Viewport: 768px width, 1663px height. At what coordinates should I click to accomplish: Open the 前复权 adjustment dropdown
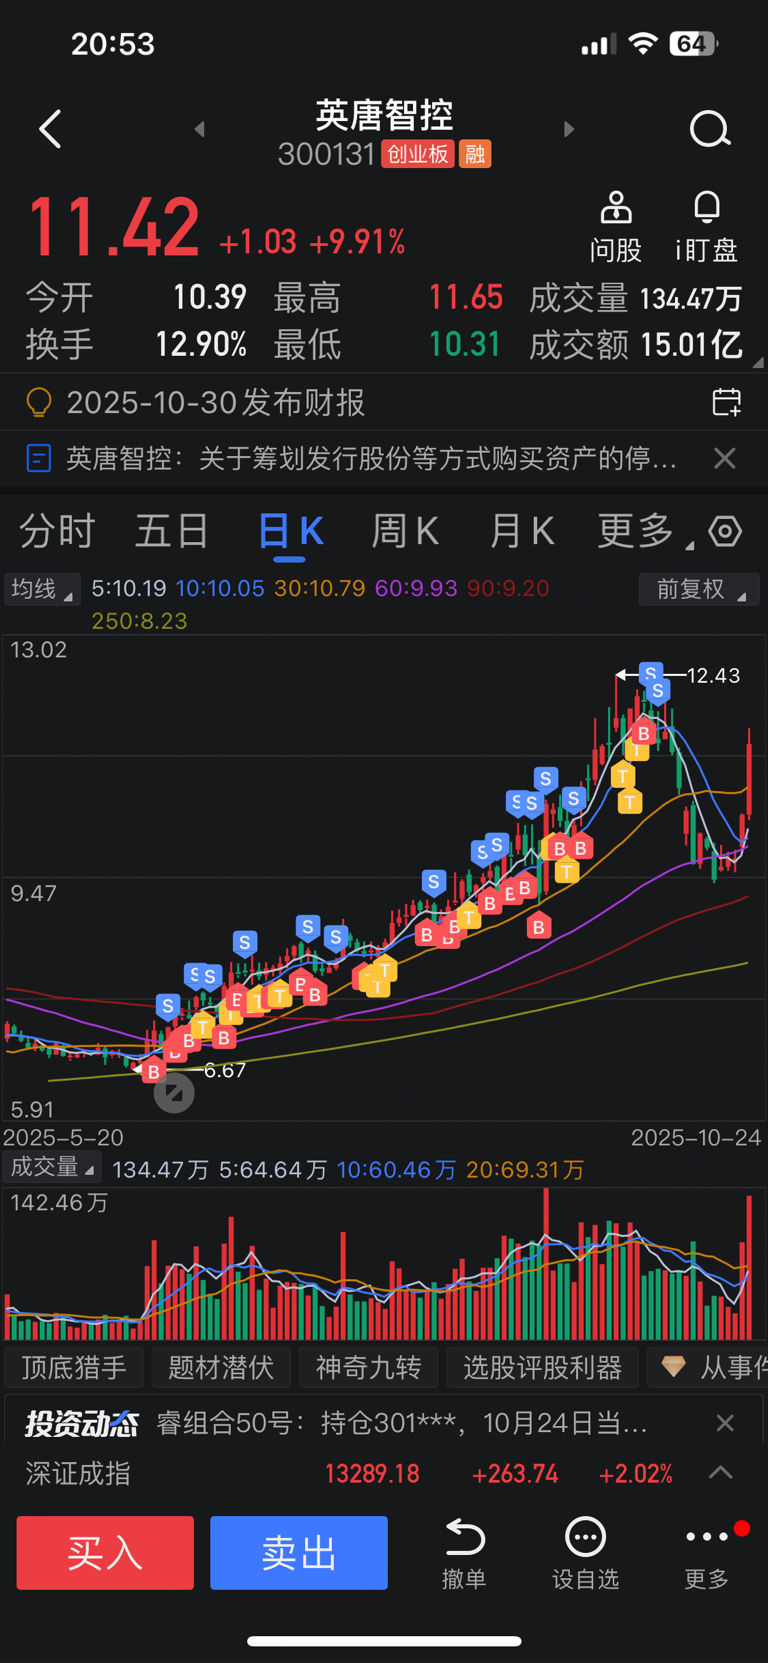(x=699, y=589)
